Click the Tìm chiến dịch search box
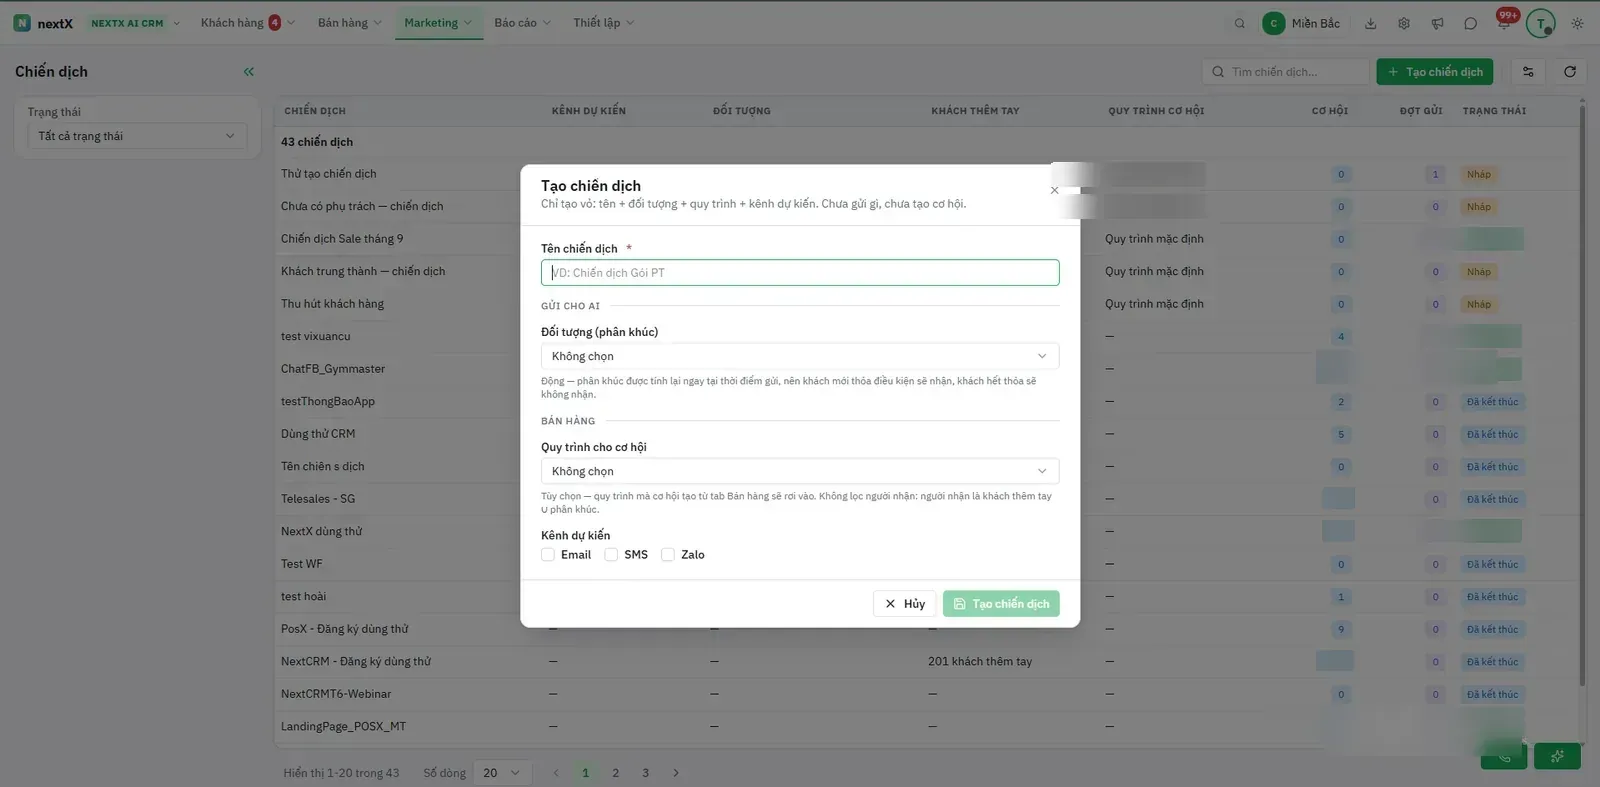Screen dimensions: 1600x787 point(1285,72)
